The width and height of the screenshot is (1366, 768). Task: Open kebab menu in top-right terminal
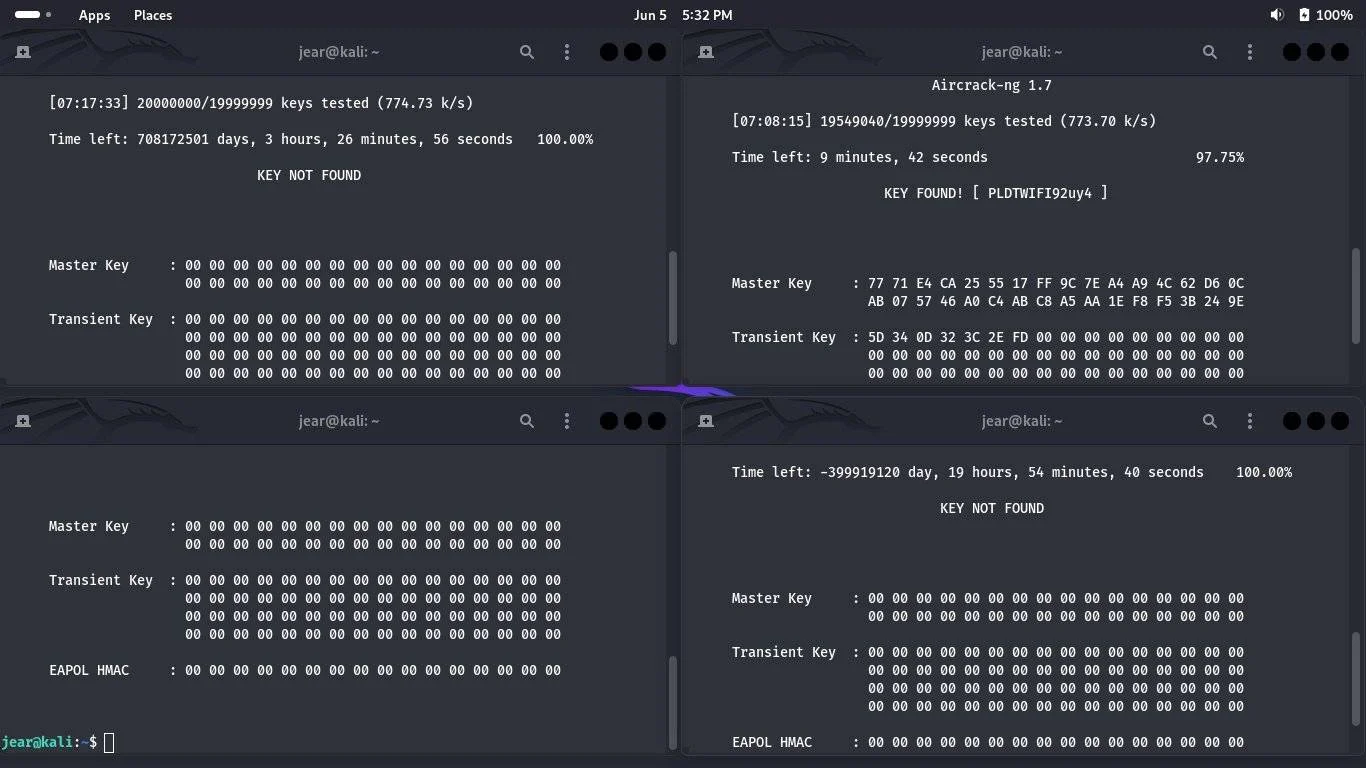coord(1250,52)
